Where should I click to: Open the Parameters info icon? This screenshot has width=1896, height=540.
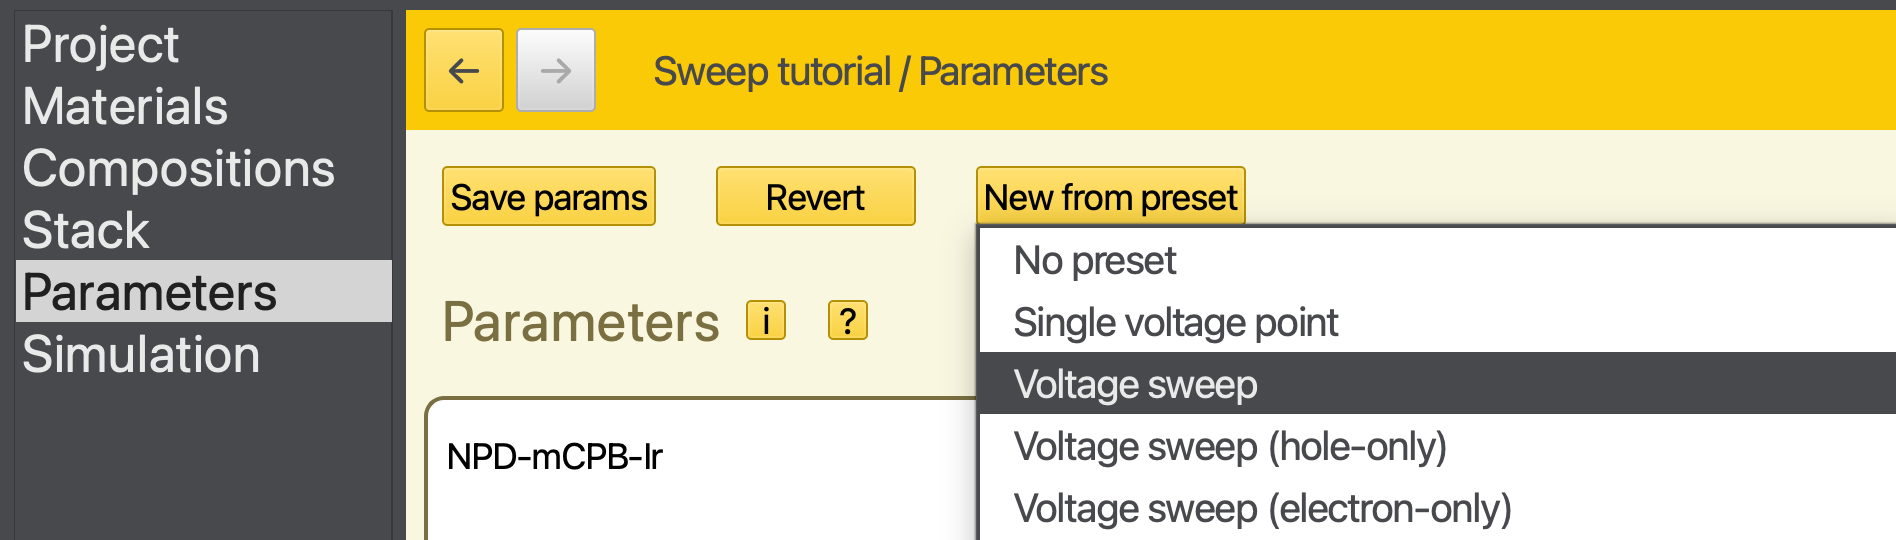click(x=766, y=321)
